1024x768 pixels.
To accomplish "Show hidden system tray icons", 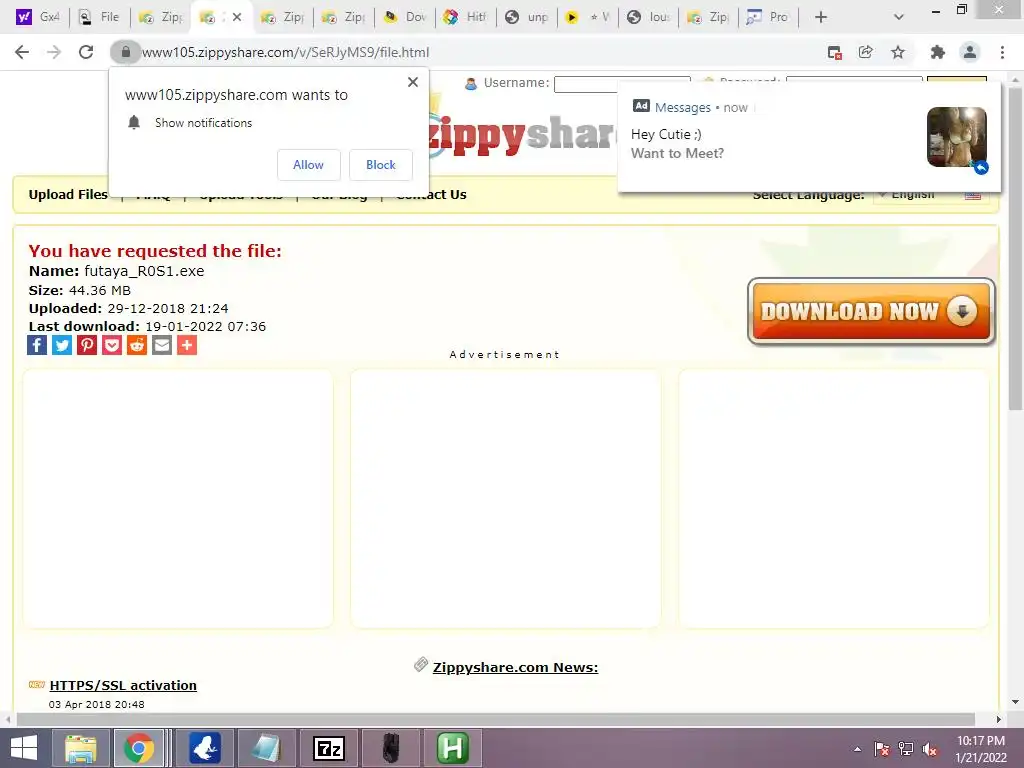I will click(x=857, y=749).
